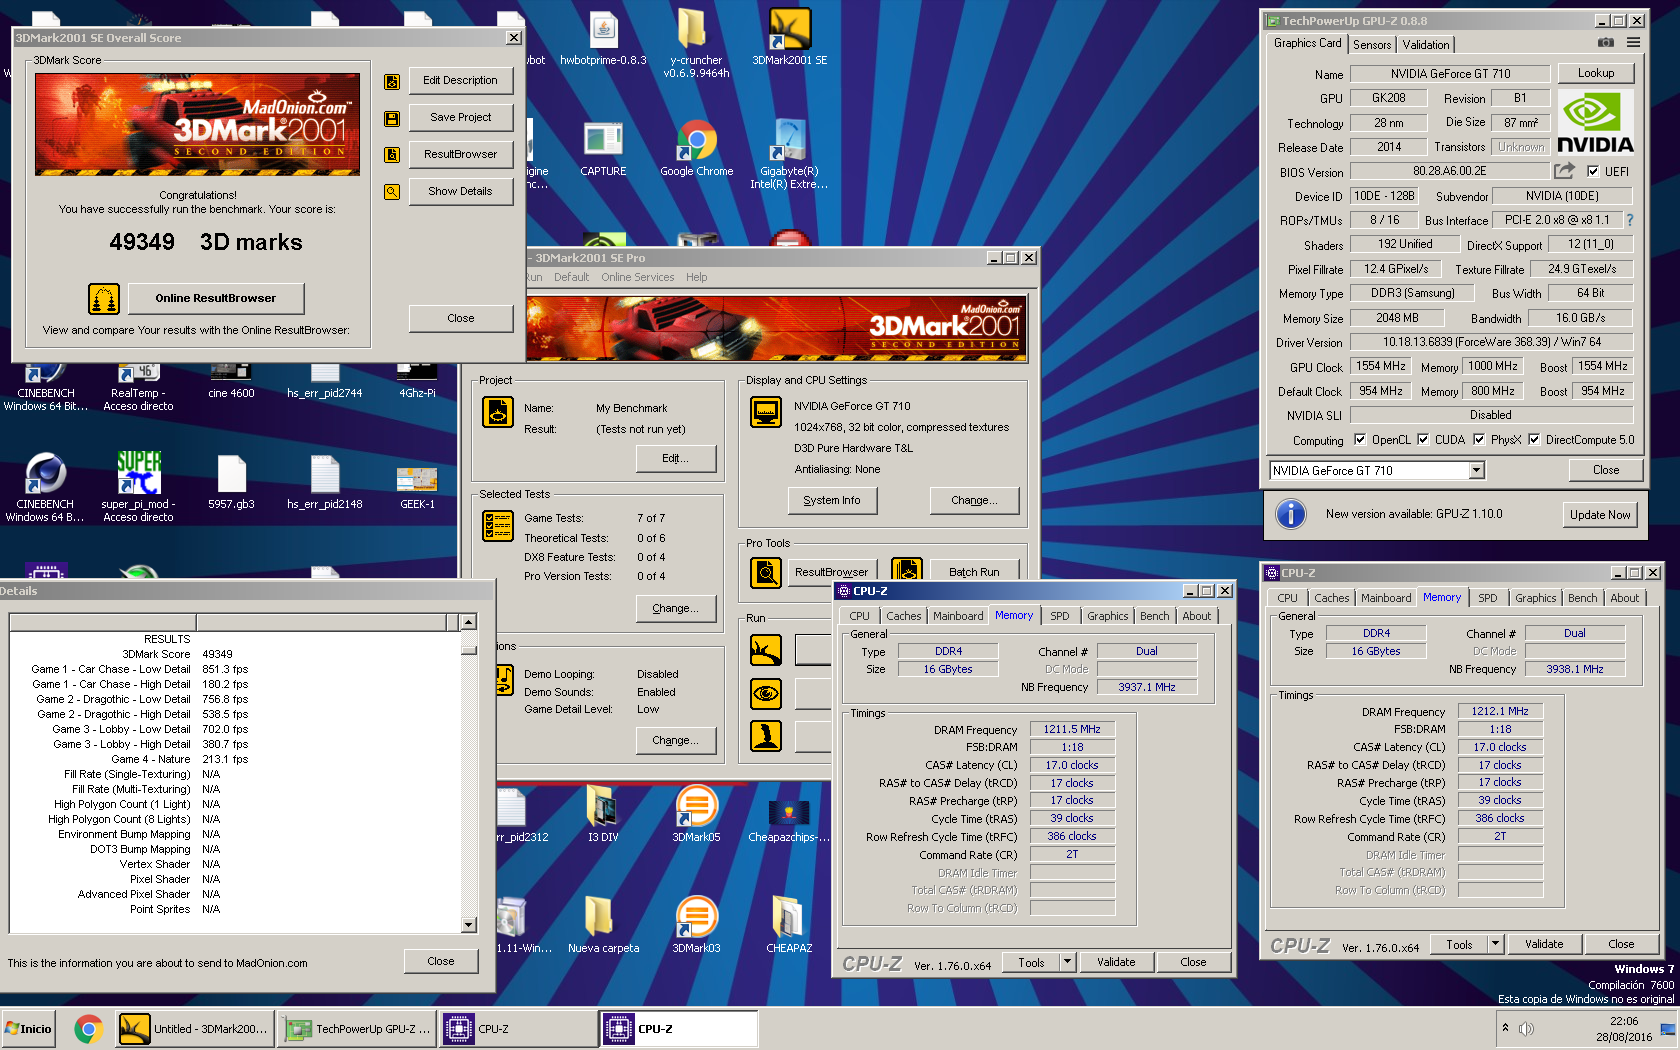Open Help menu in 3DMark2001 SE Pro
Image resolution: width=1680 pixels, height=1050 pixels.
pos(696,277)
